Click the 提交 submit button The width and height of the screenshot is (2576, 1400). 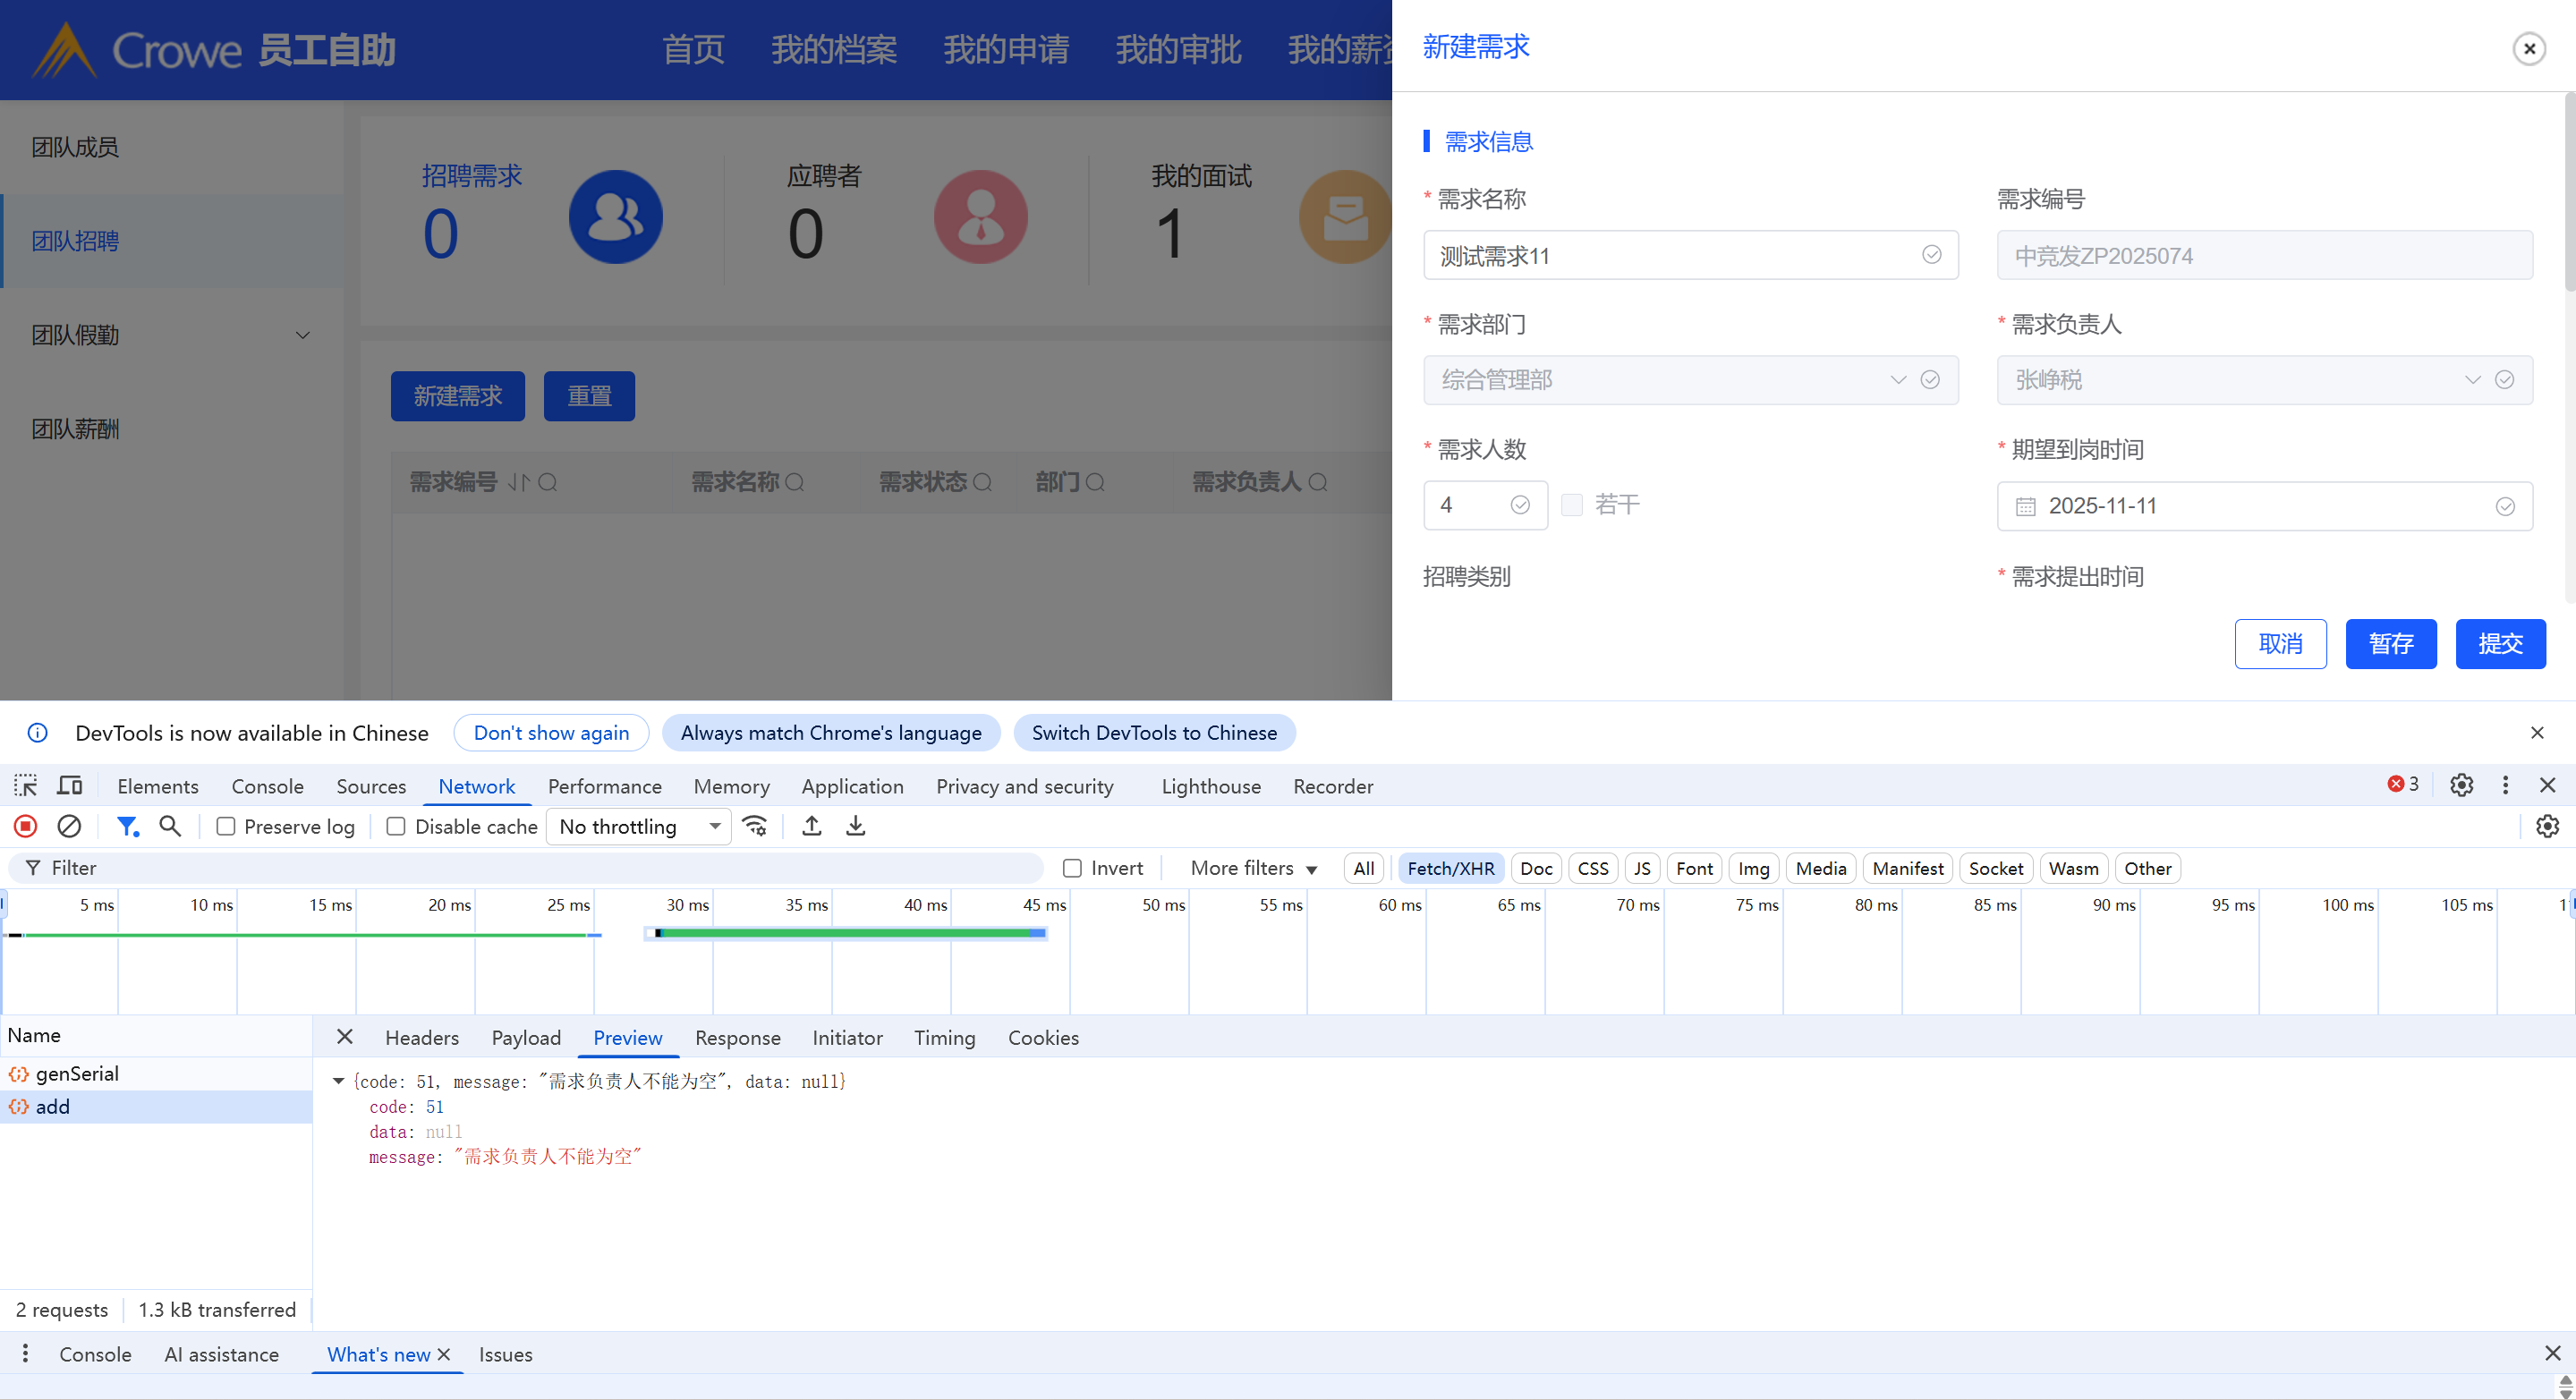pyautogui.click(x=2500, y=644)
